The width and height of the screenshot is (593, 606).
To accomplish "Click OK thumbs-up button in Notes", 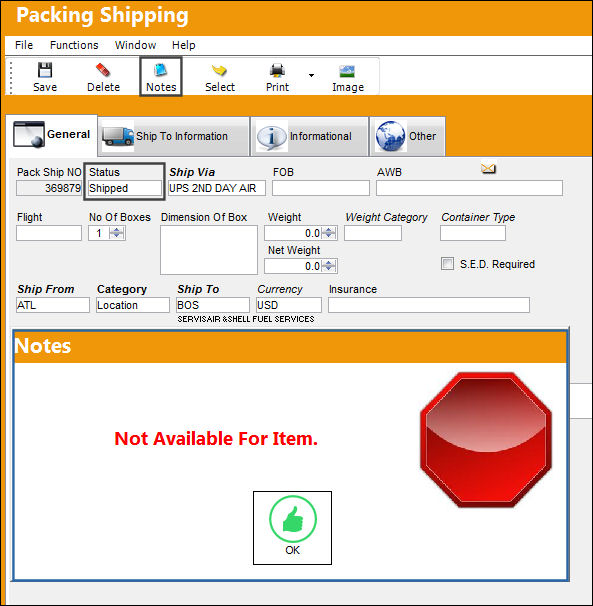I will coord(292,528).
